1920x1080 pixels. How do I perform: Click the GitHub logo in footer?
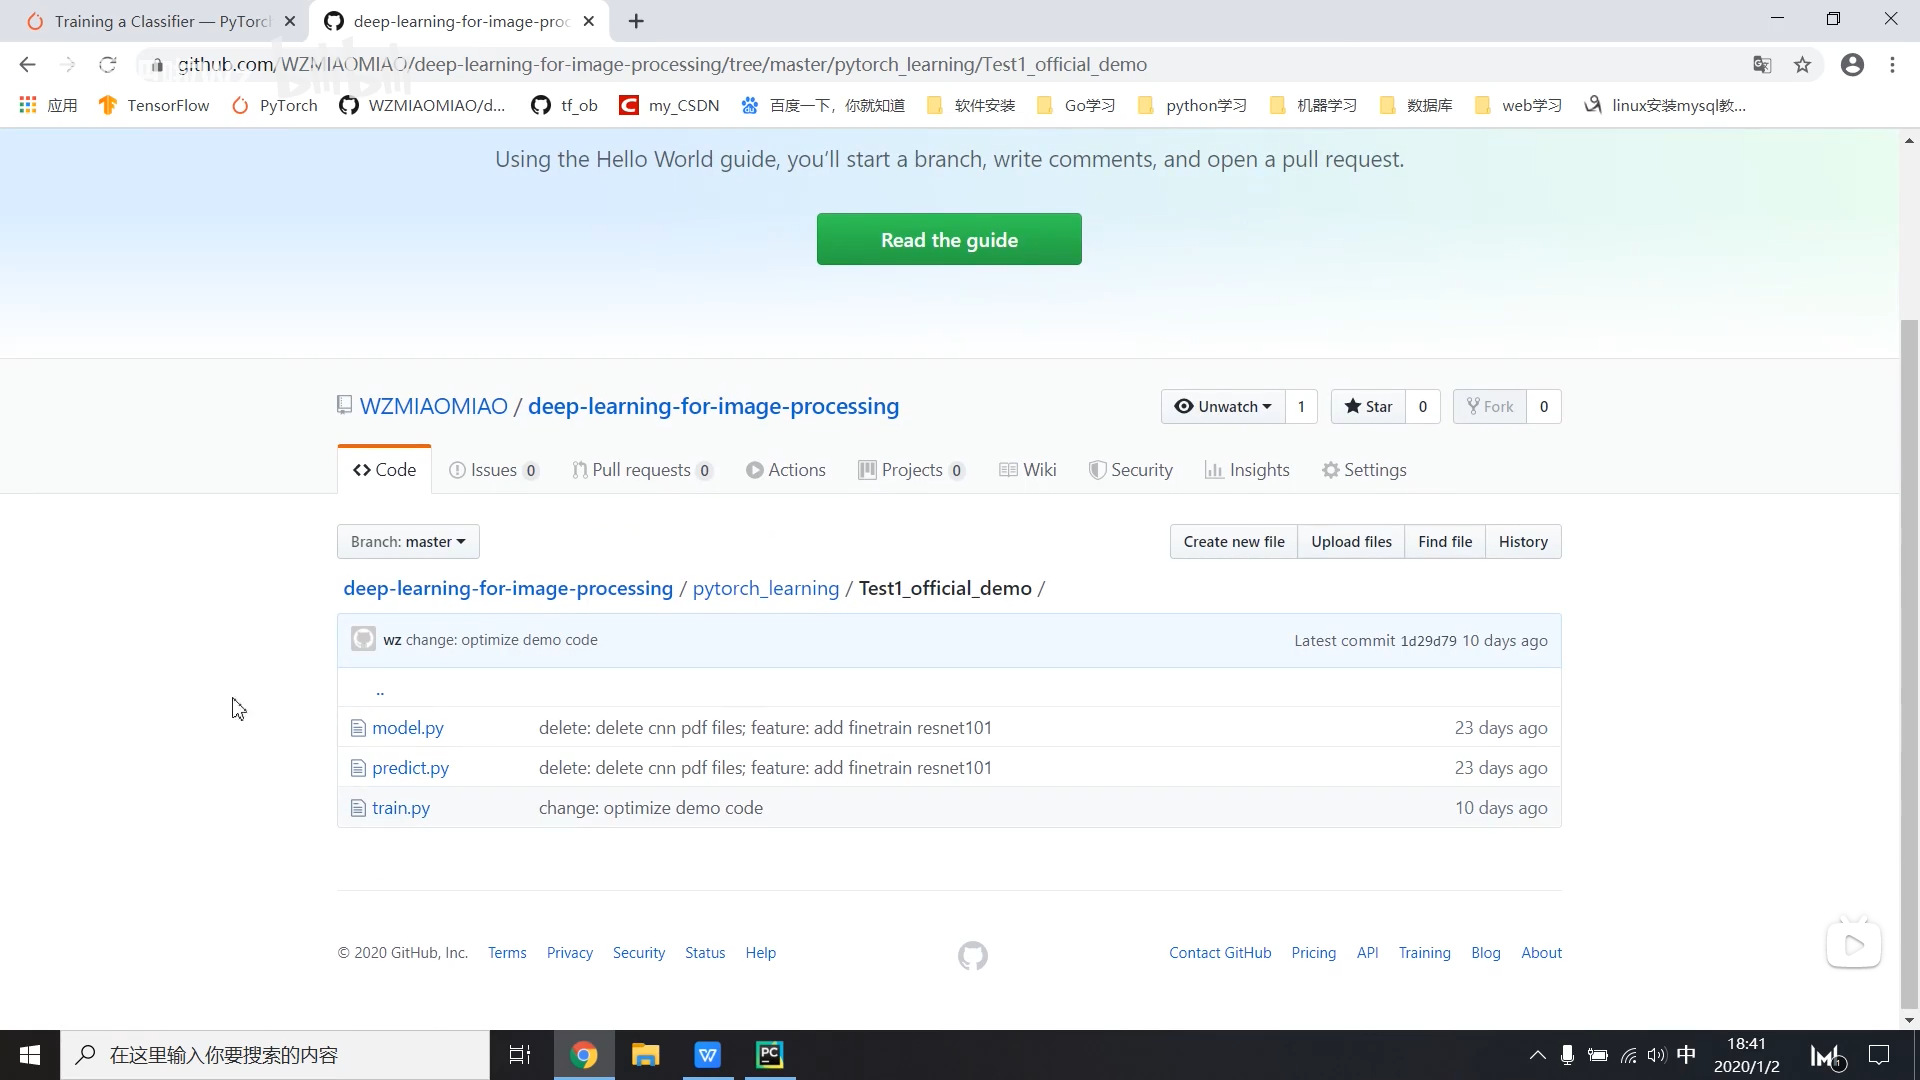(x=972, y=955)
